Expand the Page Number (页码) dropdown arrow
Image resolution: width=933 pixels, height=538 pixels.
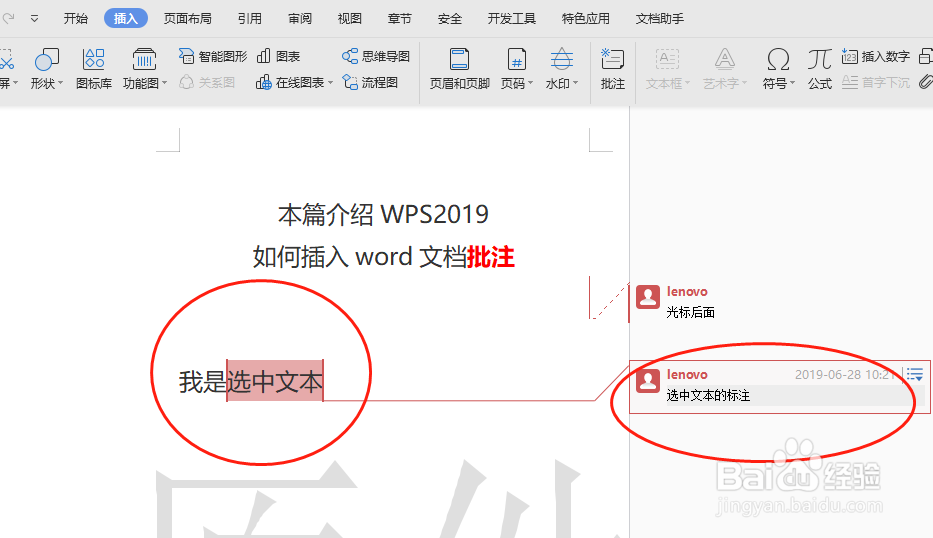coord(530,83)
